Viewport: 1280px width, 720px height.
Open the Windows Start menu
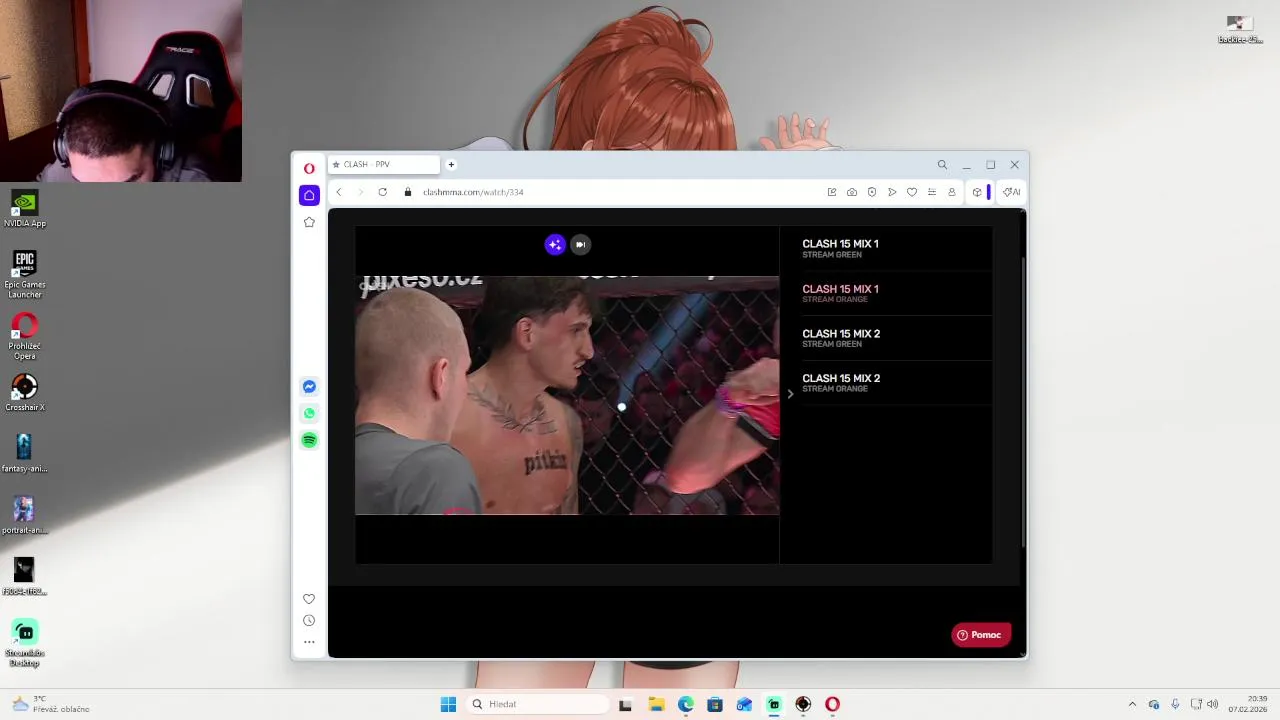[x=448, y=704]
